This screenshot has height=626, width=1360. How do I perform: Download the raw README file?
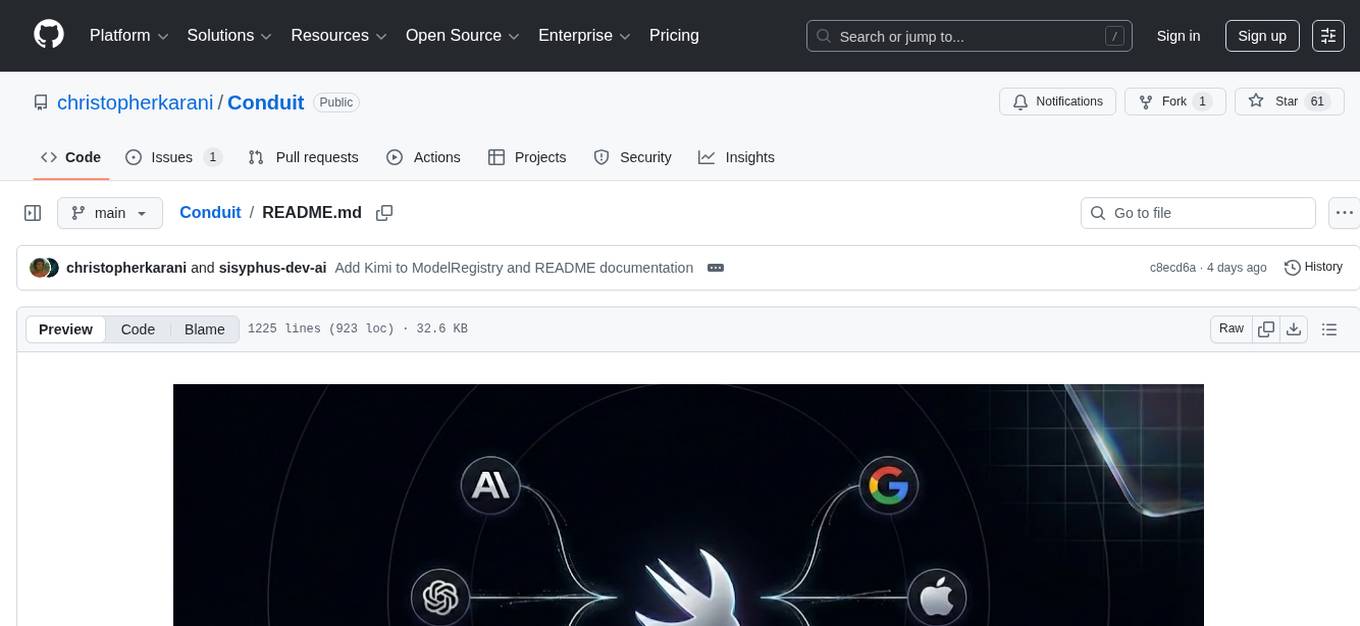(1293, 329)
